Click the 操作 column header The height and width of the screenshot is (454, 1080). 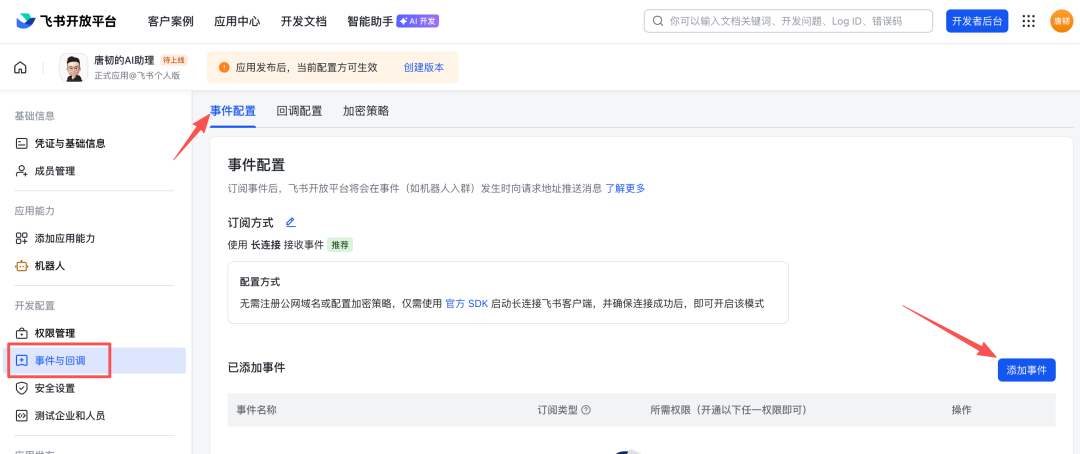tap(962, 410)
